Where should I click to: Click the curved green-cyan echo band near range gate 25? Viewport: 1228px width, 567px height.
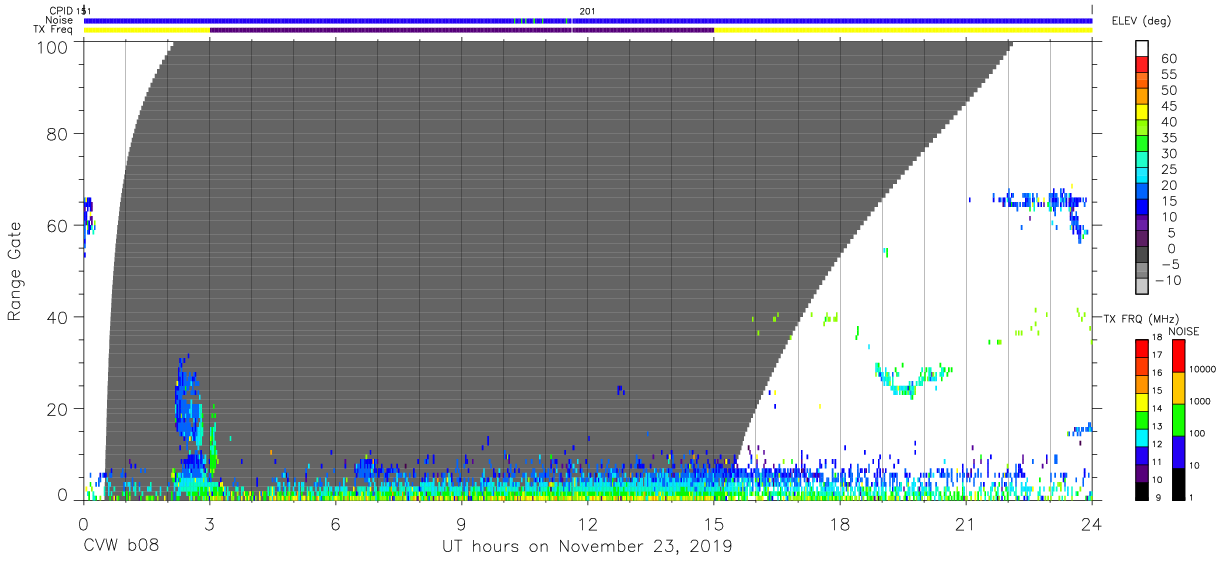(x=912, y=380)
